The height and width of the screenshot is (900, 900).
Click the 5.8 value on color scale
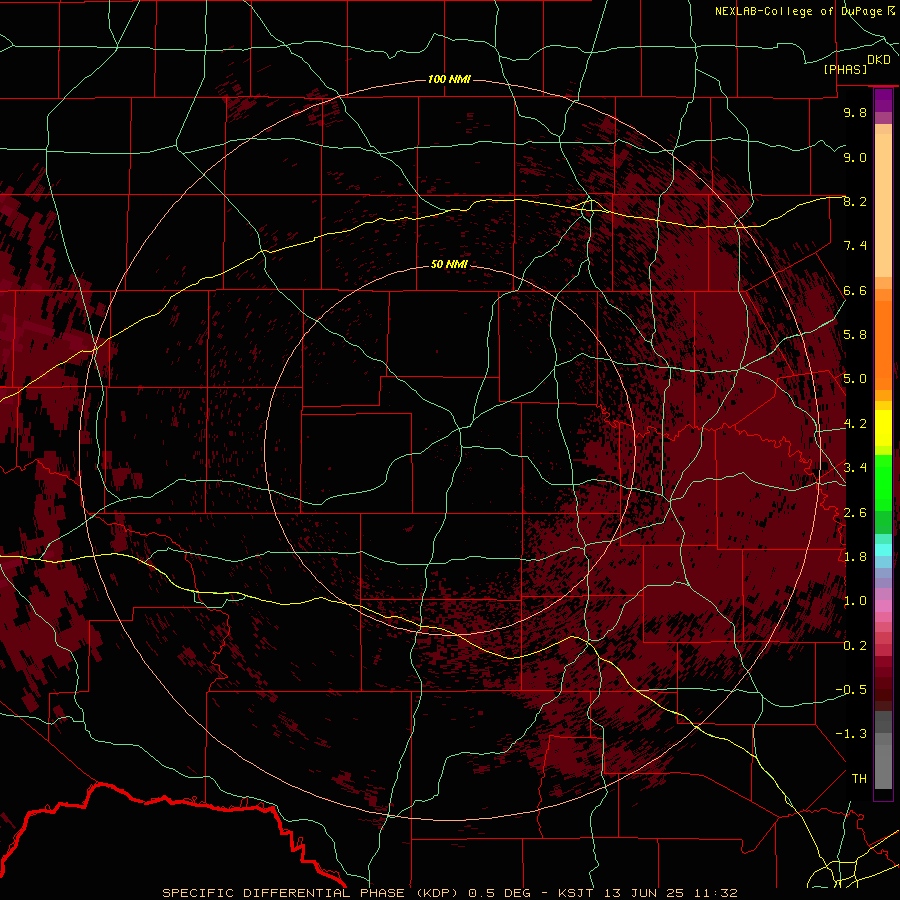coord(855,335)
